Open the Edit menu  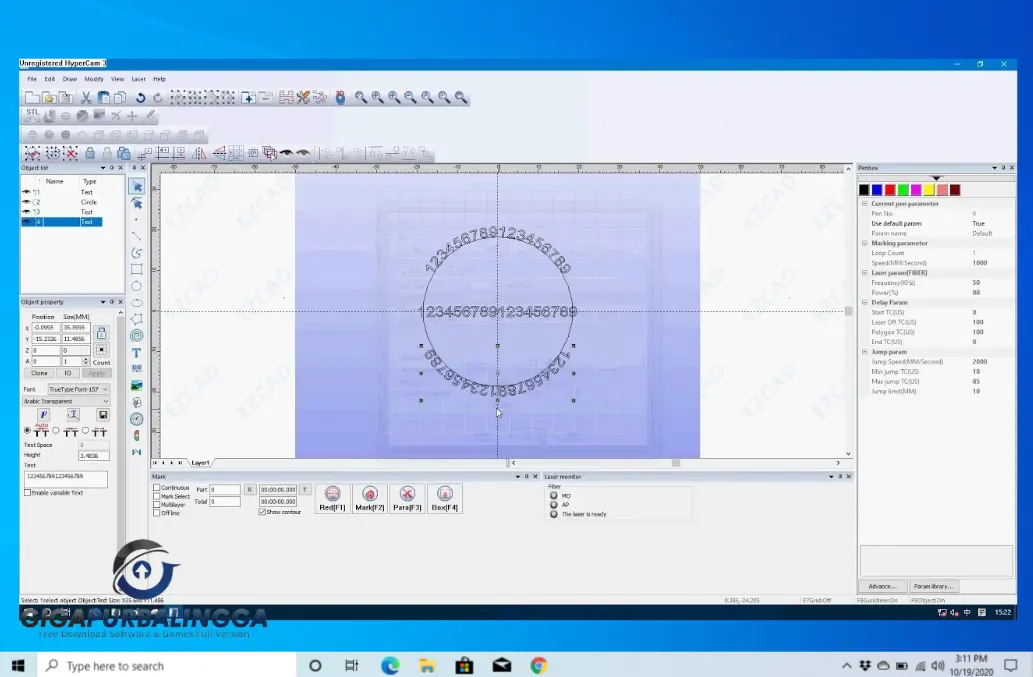[x=49, y=79]
